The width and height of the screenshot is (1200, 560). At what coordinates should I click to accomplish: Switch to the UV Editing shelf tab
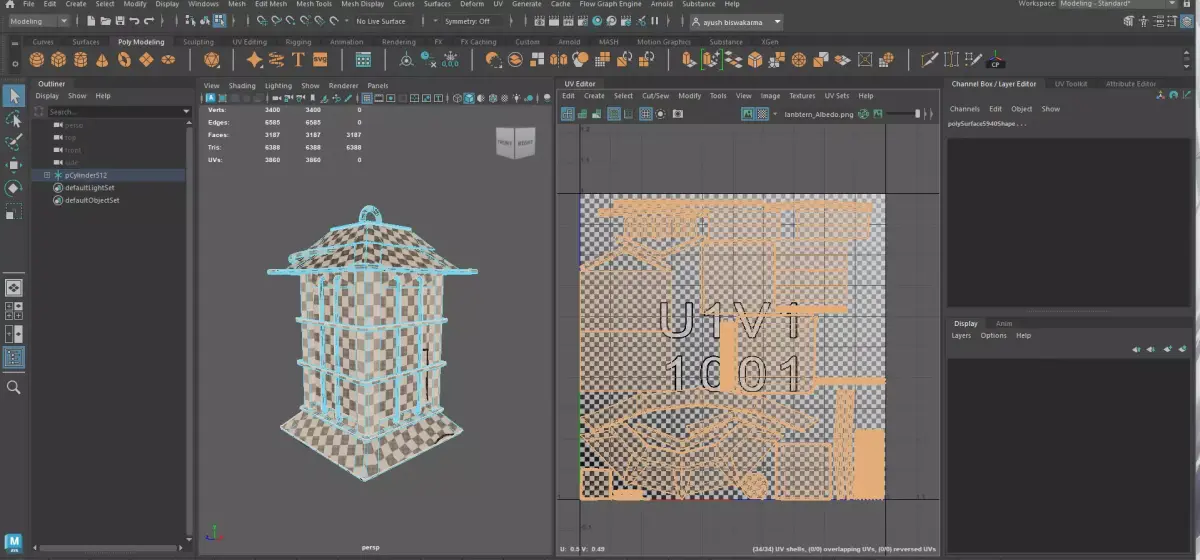[x=249, y=42]
